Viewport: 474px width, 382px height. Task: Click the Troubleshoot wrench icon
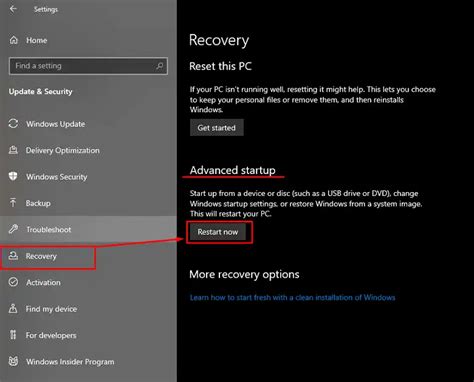13,229
